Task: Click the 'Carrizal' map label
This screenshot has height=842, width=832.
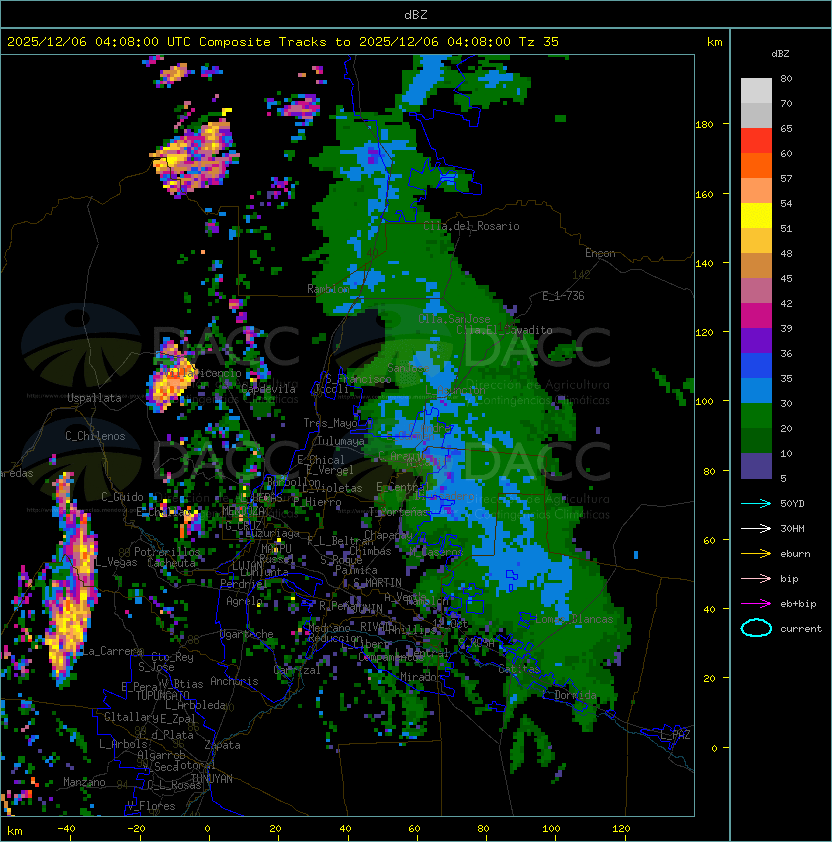Action: coord(297,670)
